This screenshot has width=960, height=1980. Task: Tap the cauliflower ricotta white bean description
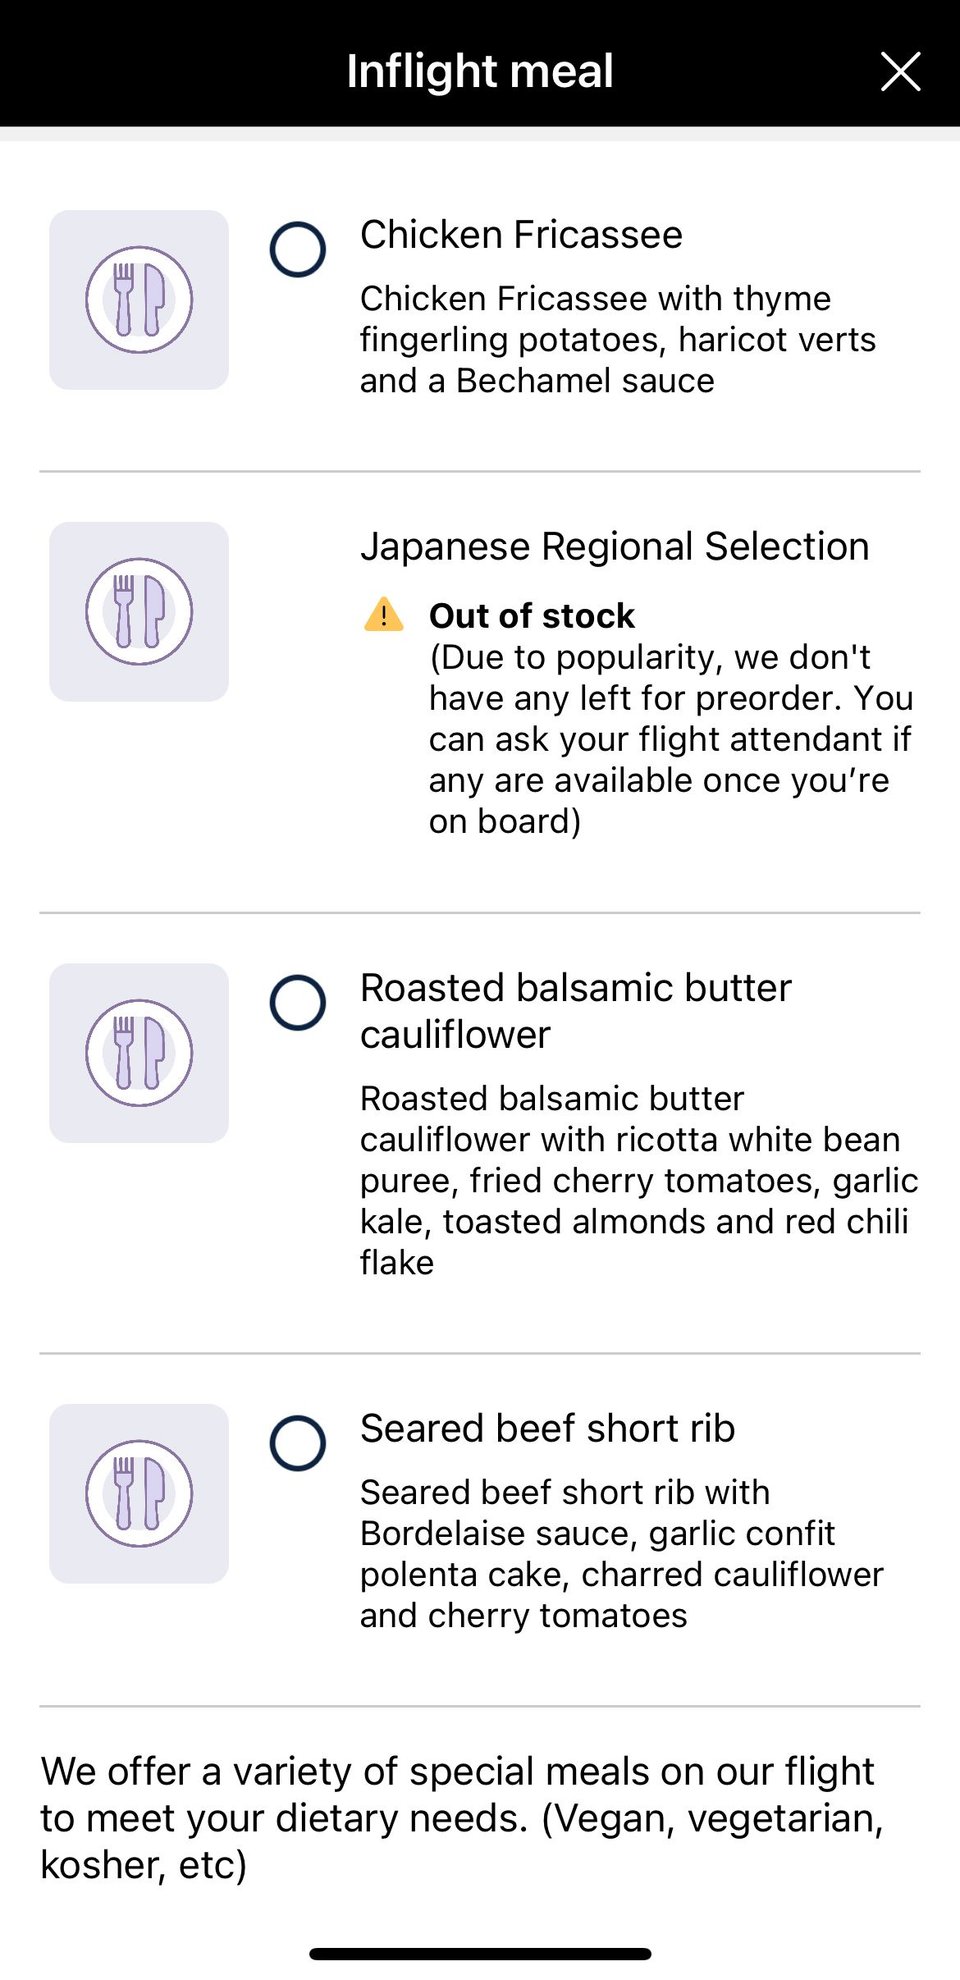click(x=638, y=1181)
